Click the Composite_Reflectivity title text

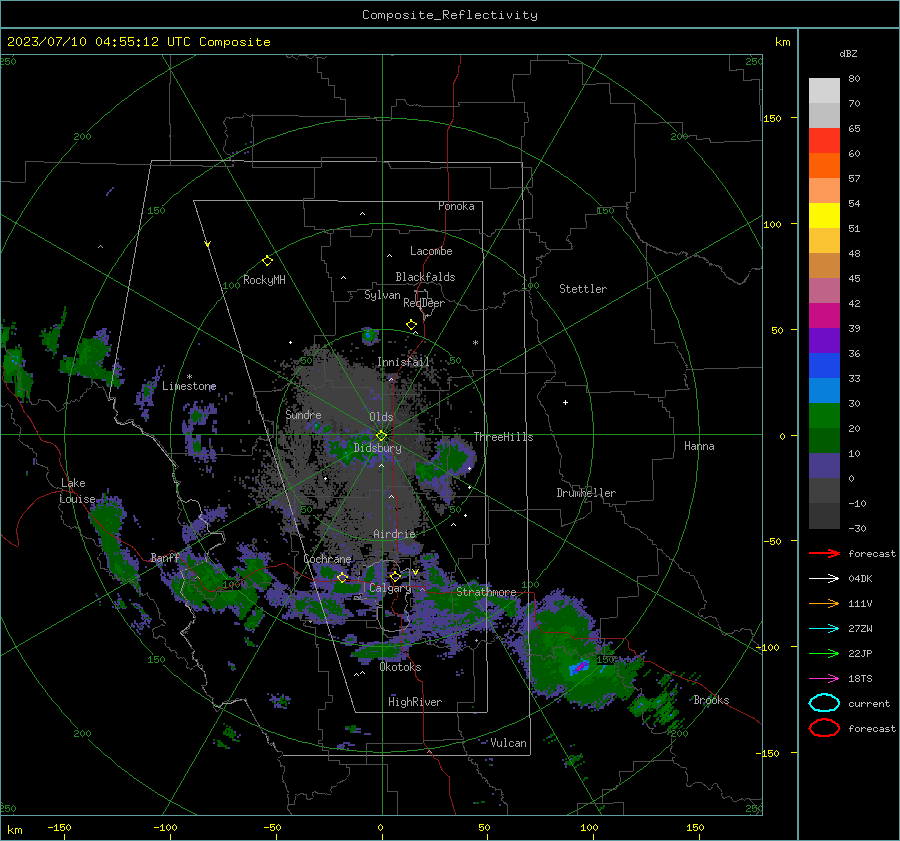coord(450,15)
